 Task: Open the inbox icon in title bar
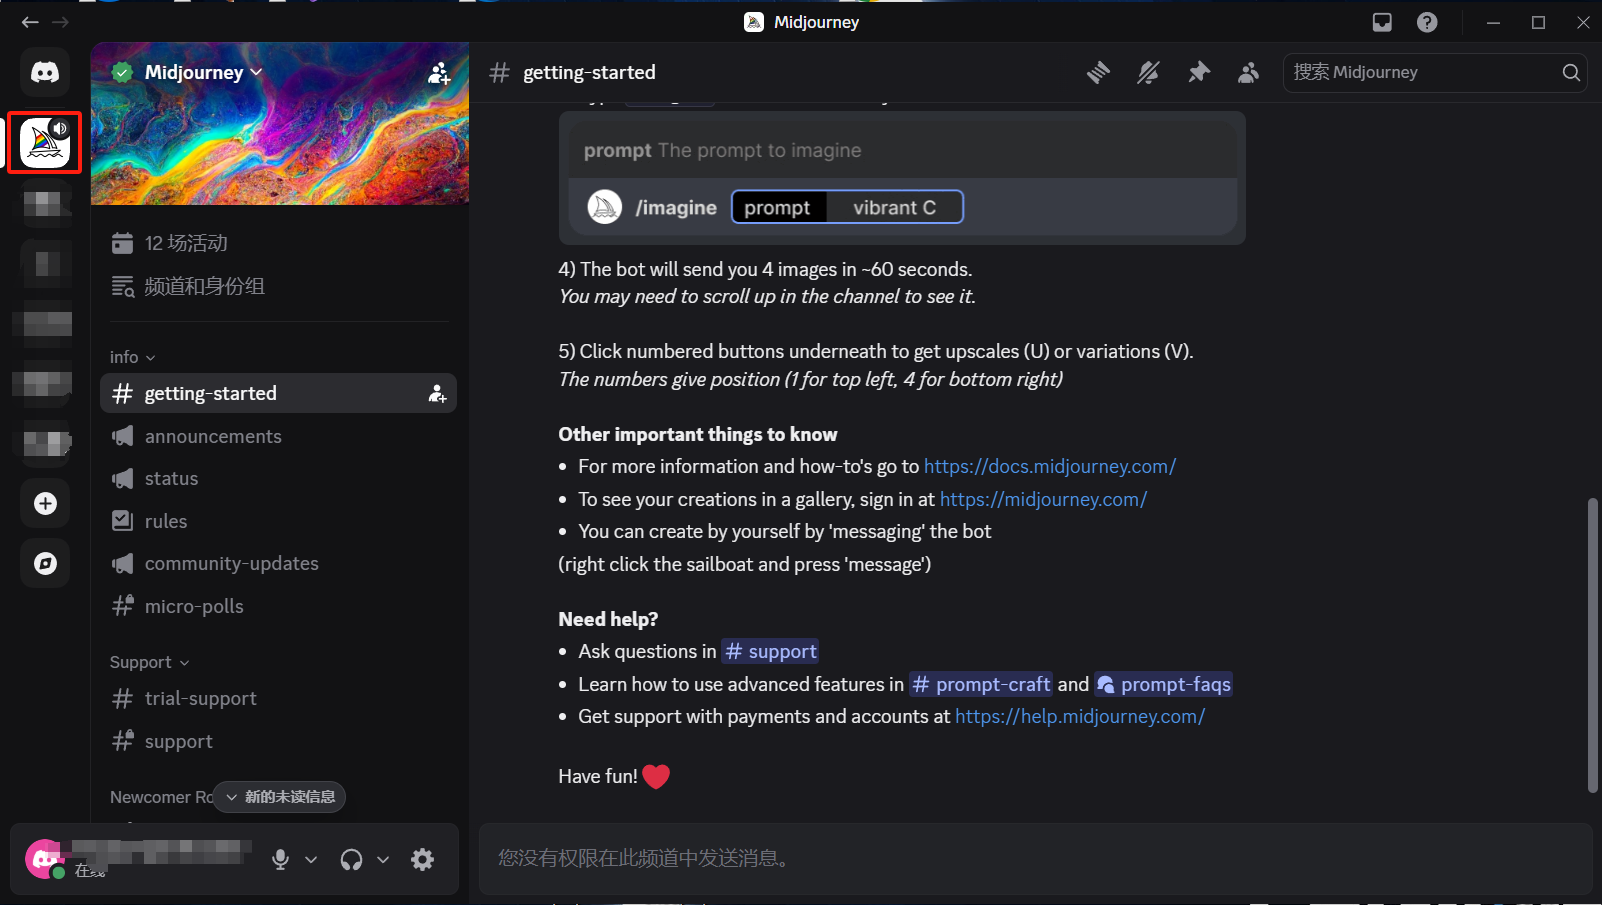tap(1382, 22)
